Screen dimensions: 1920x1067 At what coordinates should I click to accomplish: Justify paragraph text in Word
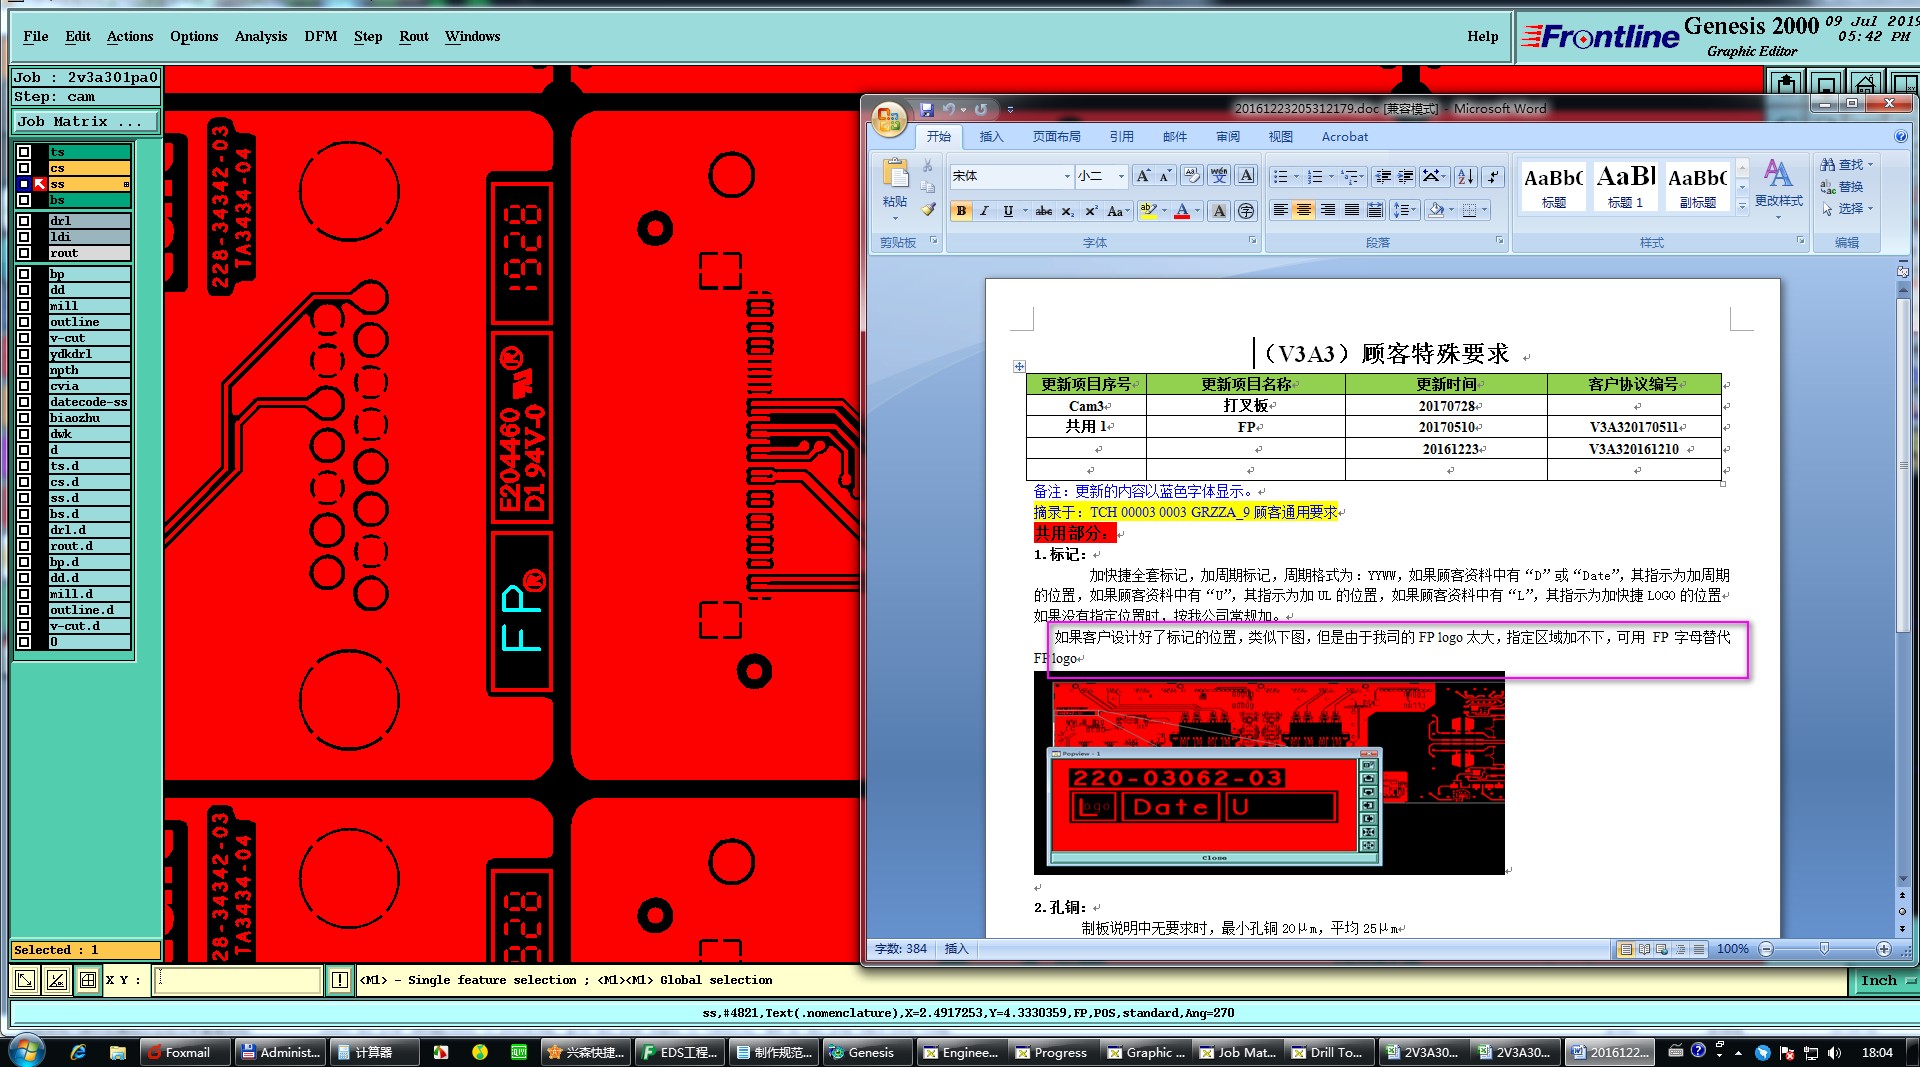(1352, 210)
